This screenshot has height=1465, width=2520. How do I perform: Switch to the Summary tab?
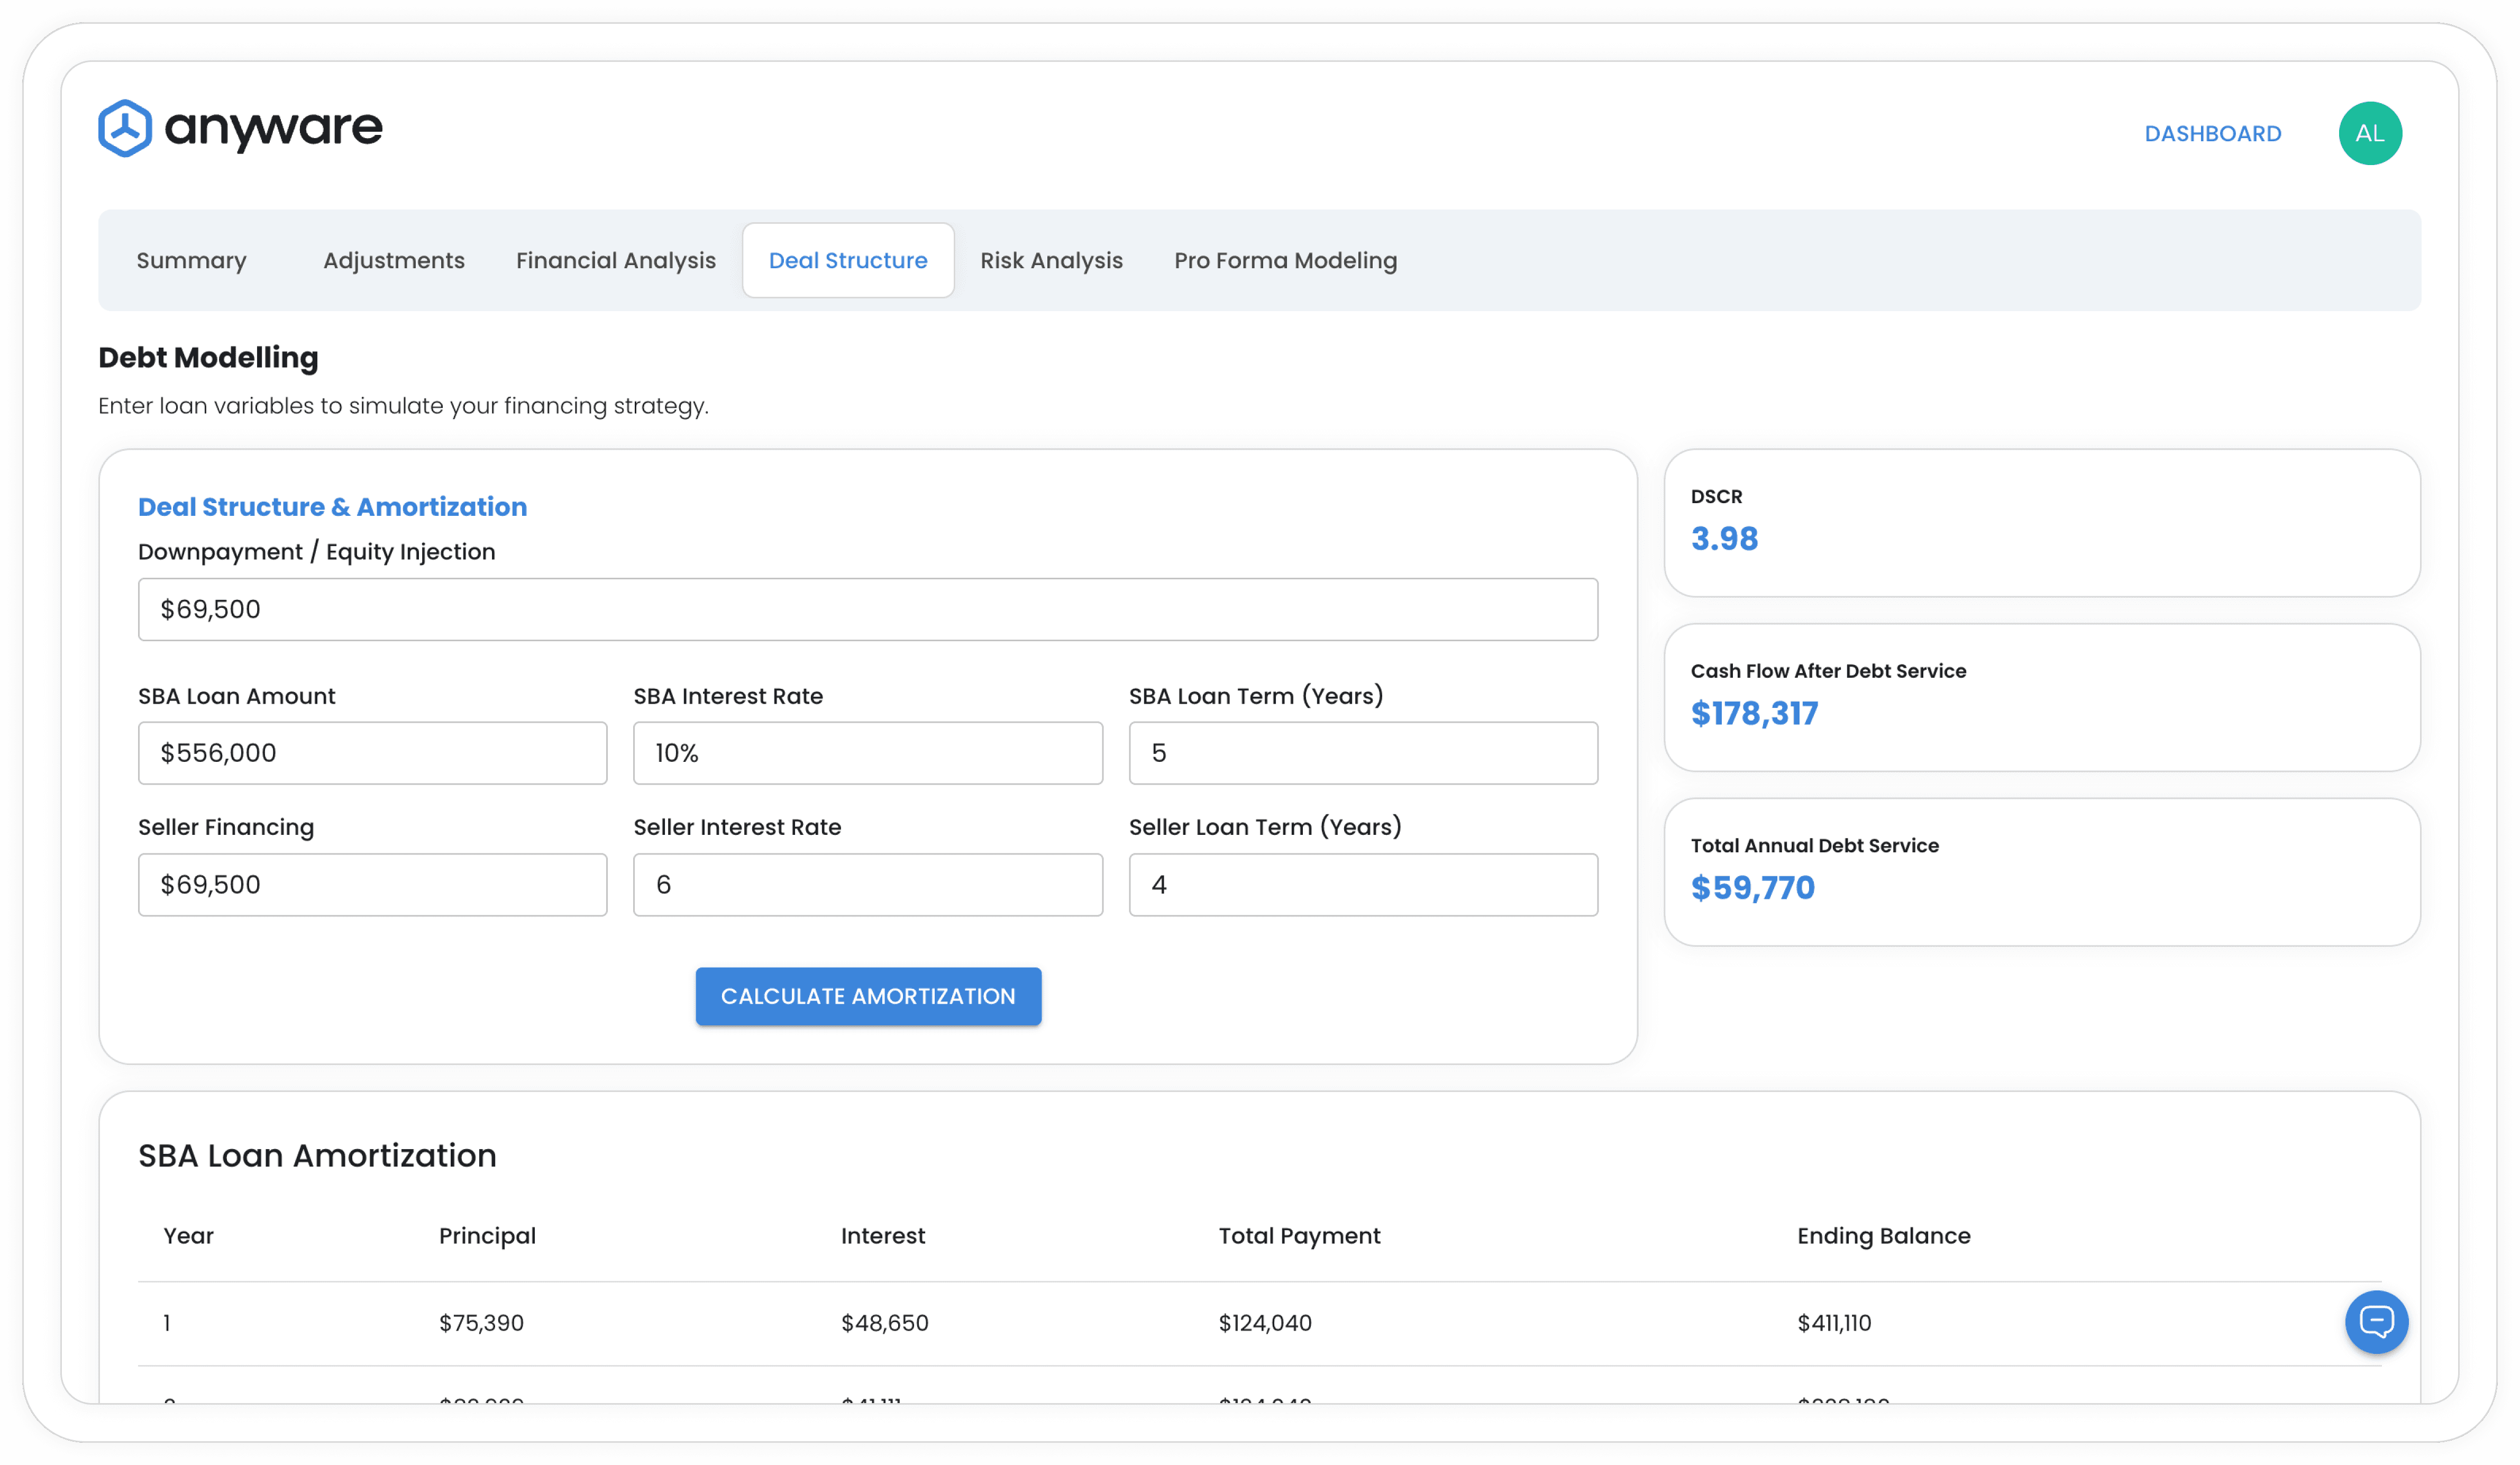coord(191,260)
